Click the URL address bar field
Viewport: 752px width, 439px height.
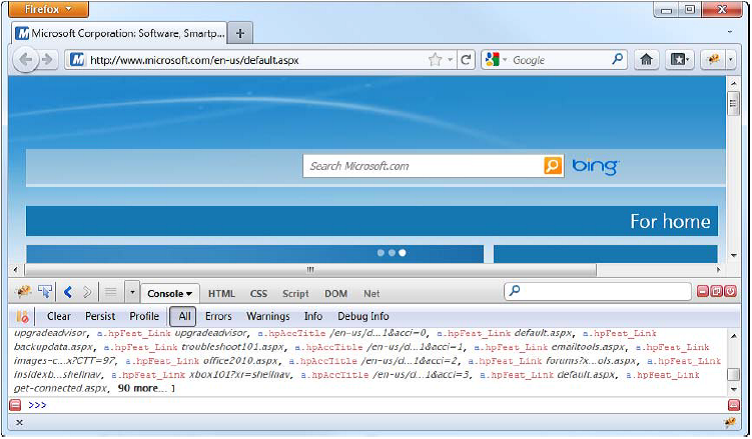pyautogui.click(x=247, y=60)
